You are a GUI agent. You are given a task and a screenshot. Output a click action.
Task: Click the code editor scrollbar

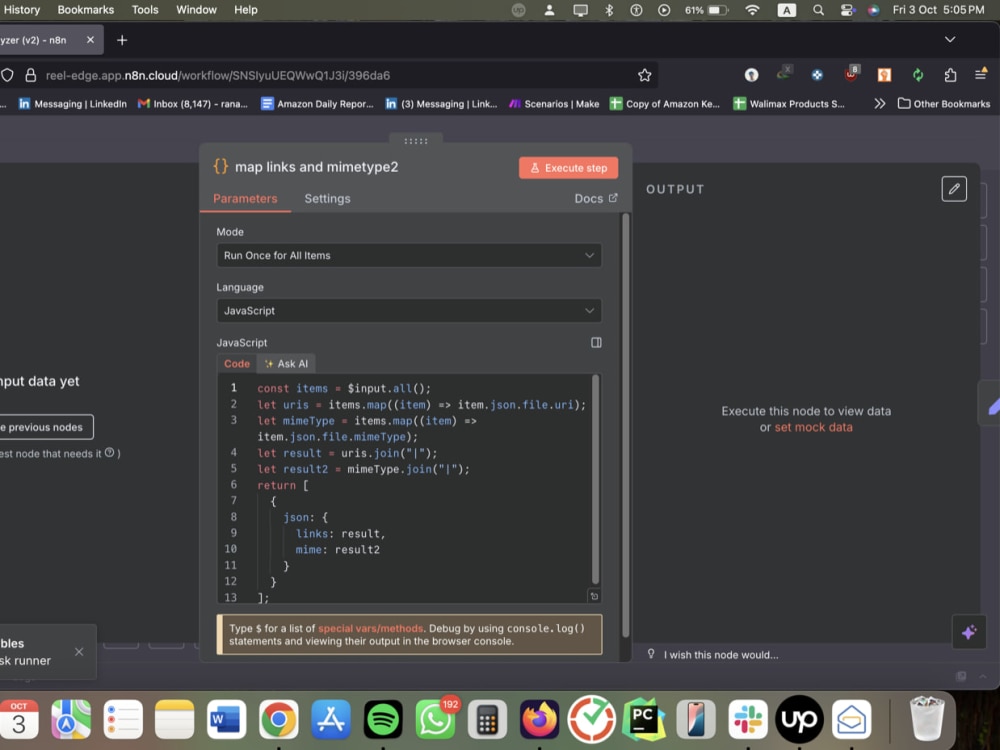pyautogui.click(x=595, y=480)
